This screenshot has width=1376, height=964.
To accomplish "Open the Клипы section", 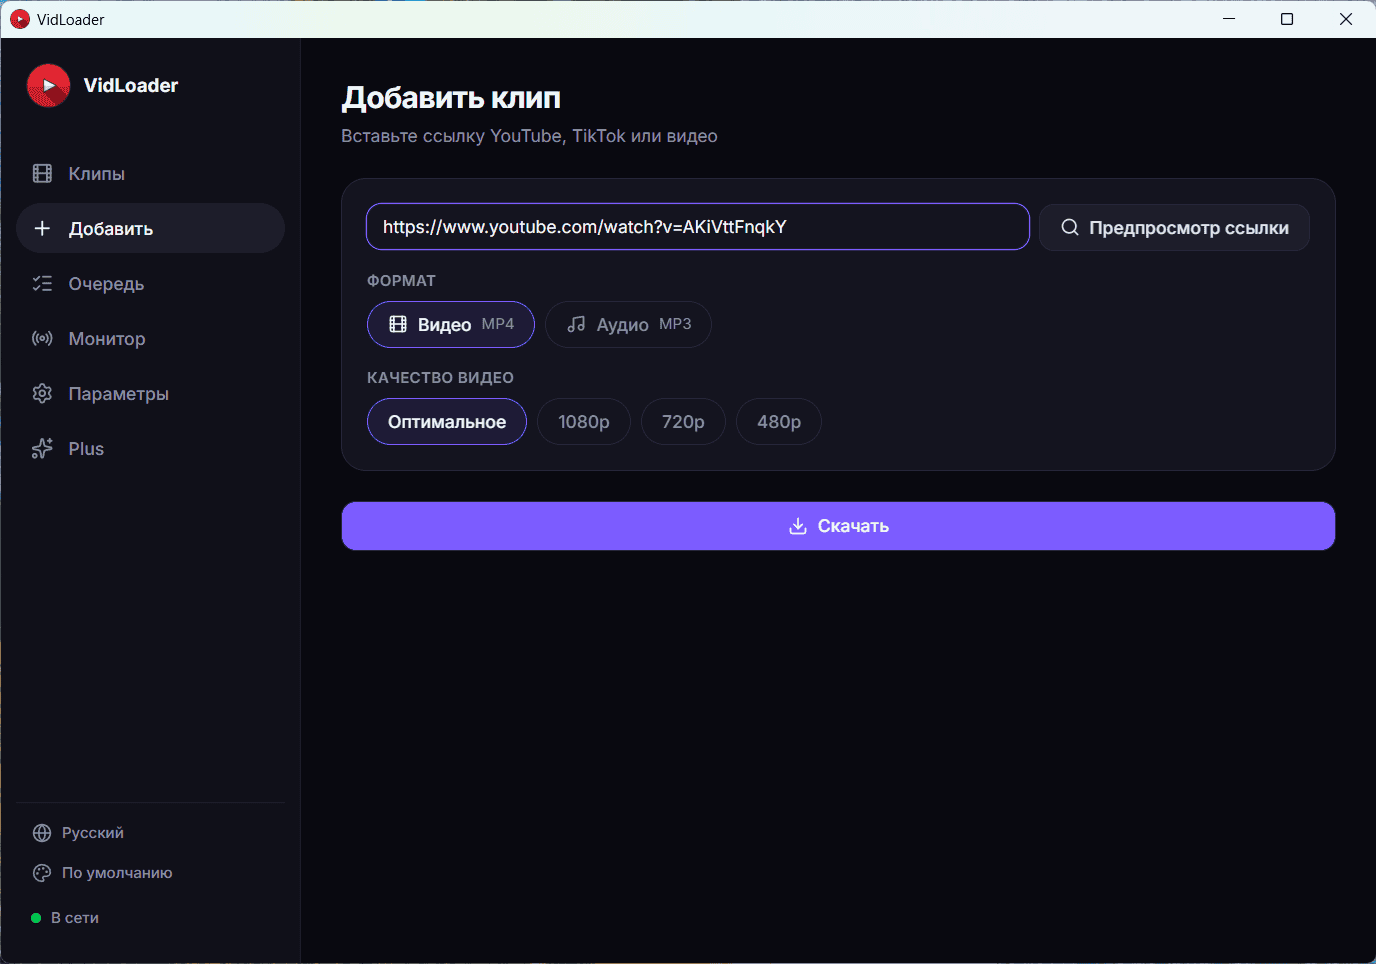I will coord(150,173).
